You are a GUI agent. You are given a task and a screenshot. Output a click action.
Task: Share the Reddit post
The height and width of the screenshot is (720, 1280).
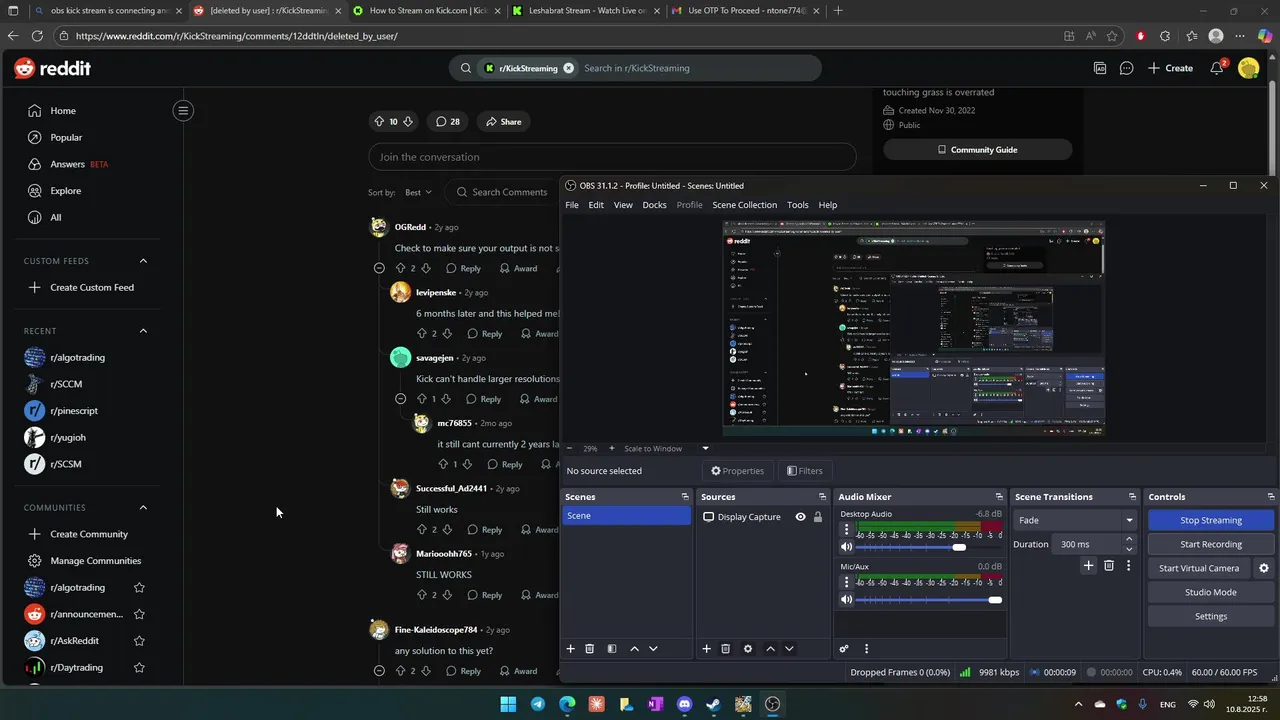(x=503, y=121)
